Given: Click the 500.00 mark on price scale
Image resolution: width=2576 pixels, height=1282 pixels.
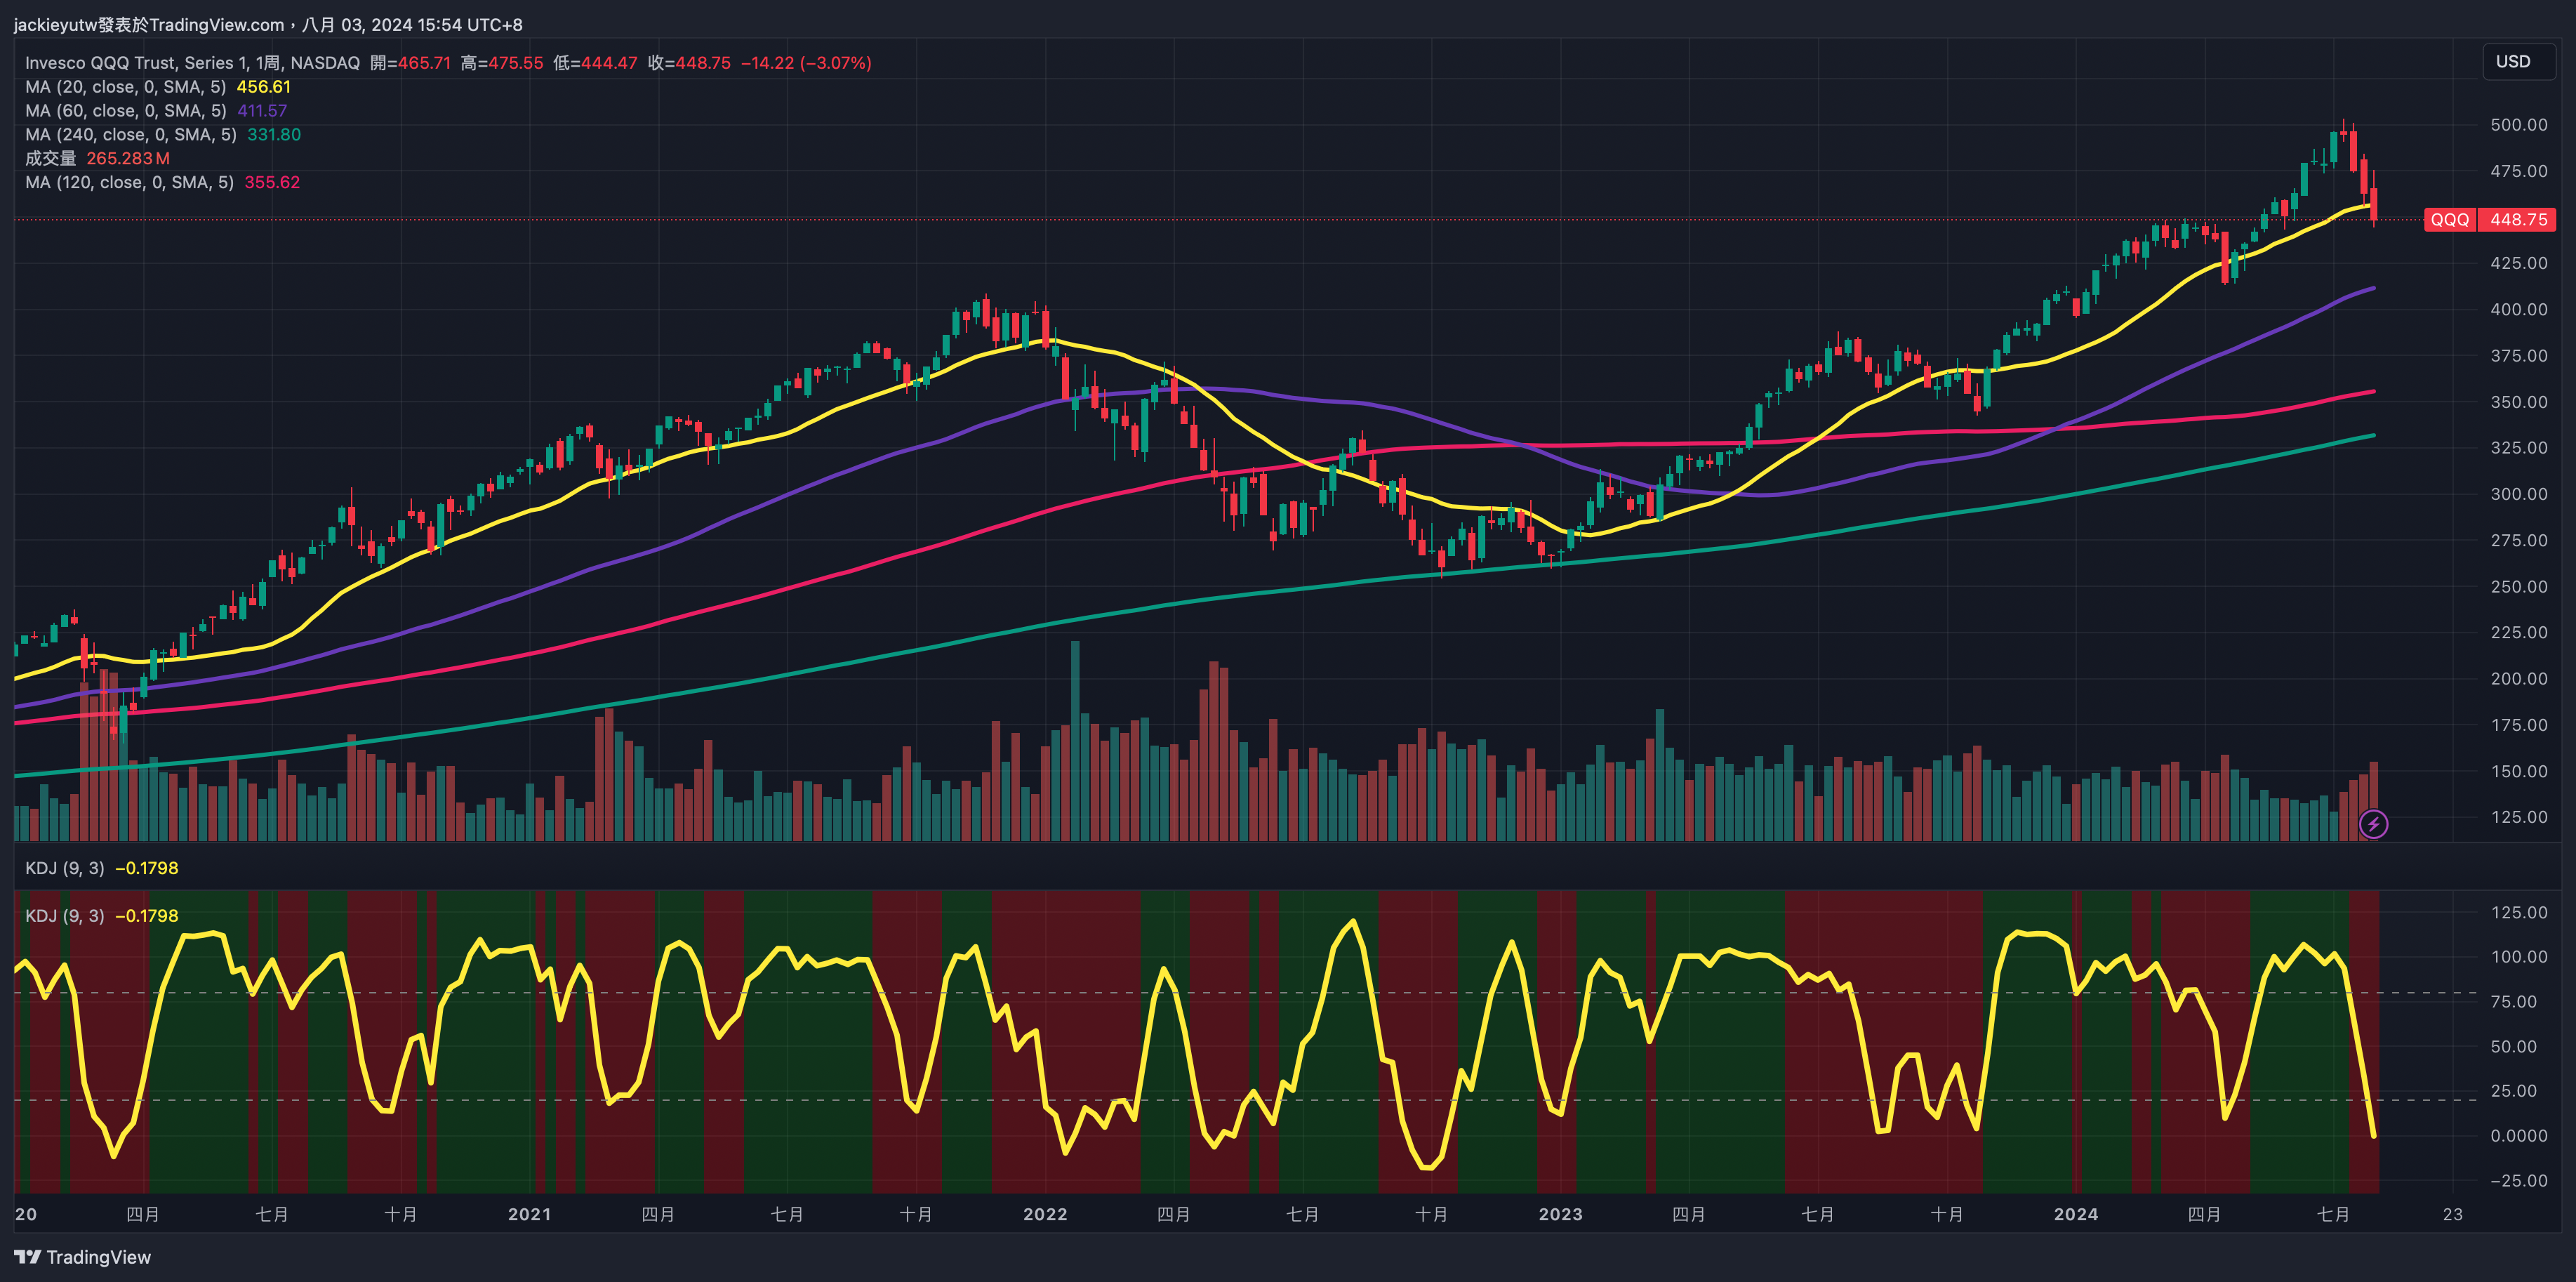Looking at the screenshot, I should [x=2518, y=125].
